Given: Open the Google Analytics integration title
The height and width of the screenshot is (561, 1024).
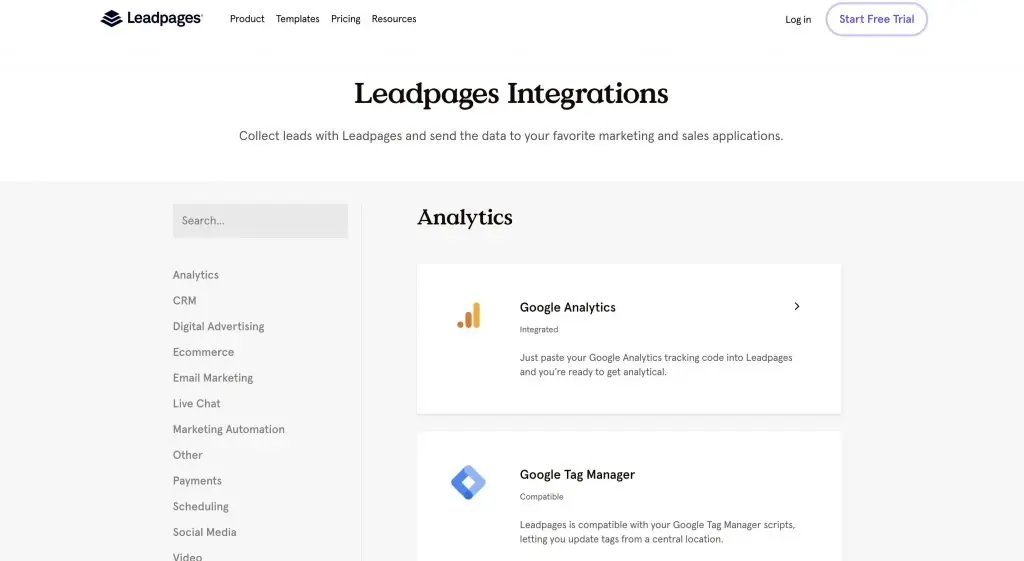Looking at the screenshot, I should pyautogui.click(x=568, y=308).
